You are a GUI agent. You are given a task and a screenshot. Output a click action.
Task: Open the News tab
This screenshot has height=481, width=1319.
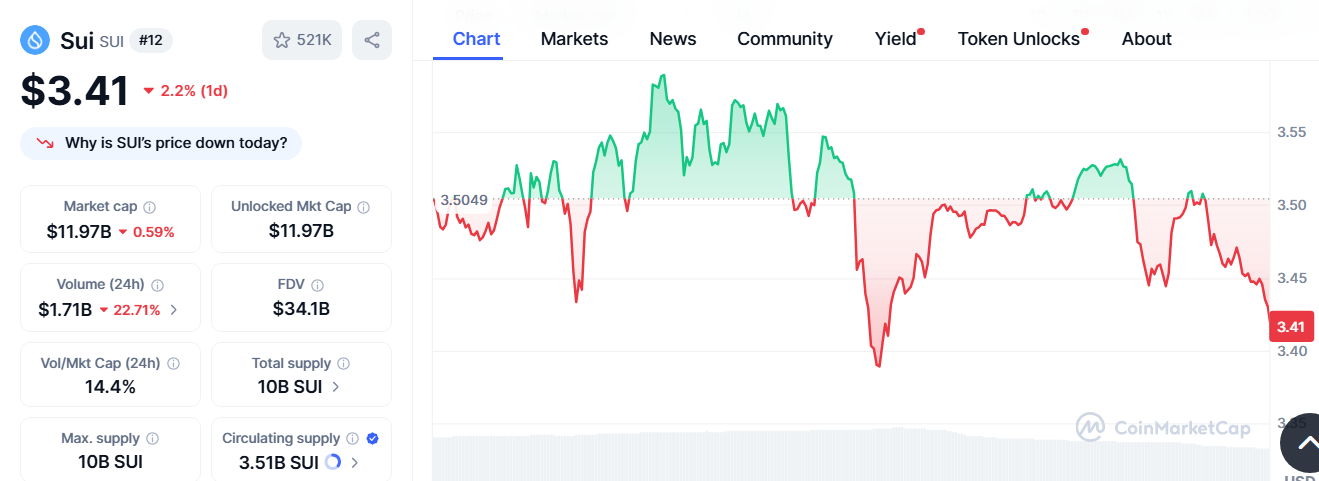[x=673, y=39]
